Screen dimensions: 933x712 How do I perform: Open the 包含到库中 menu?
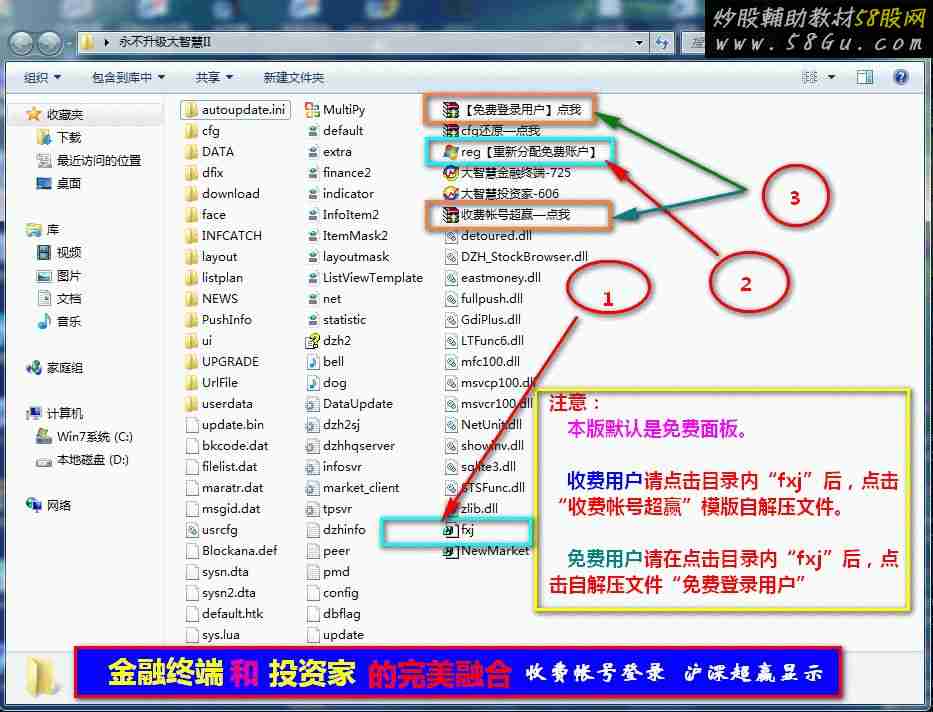pyautogui.click(x=128, y=77)
